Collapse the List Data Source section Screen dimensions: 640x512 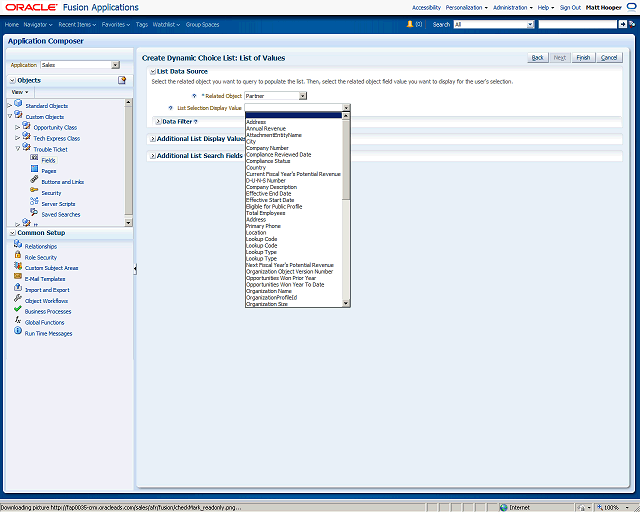pyautogui.click(x=152, y=71)
